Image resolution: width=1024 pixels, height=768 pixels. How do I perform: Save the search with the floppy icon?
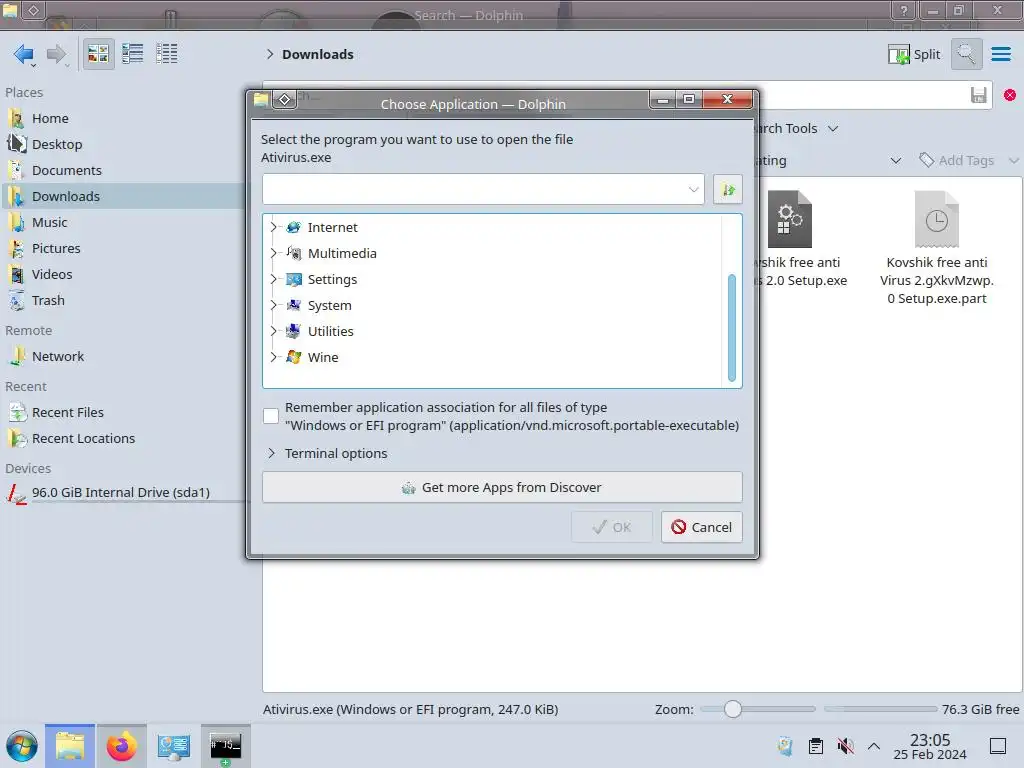pyautogui.click(x=978, y=95)
